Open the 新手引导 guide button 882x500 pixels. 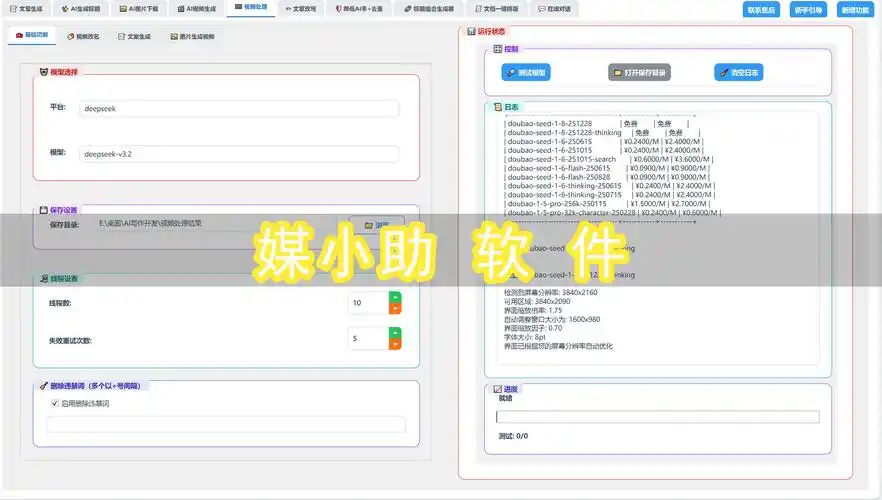click(x=808, y=10)
